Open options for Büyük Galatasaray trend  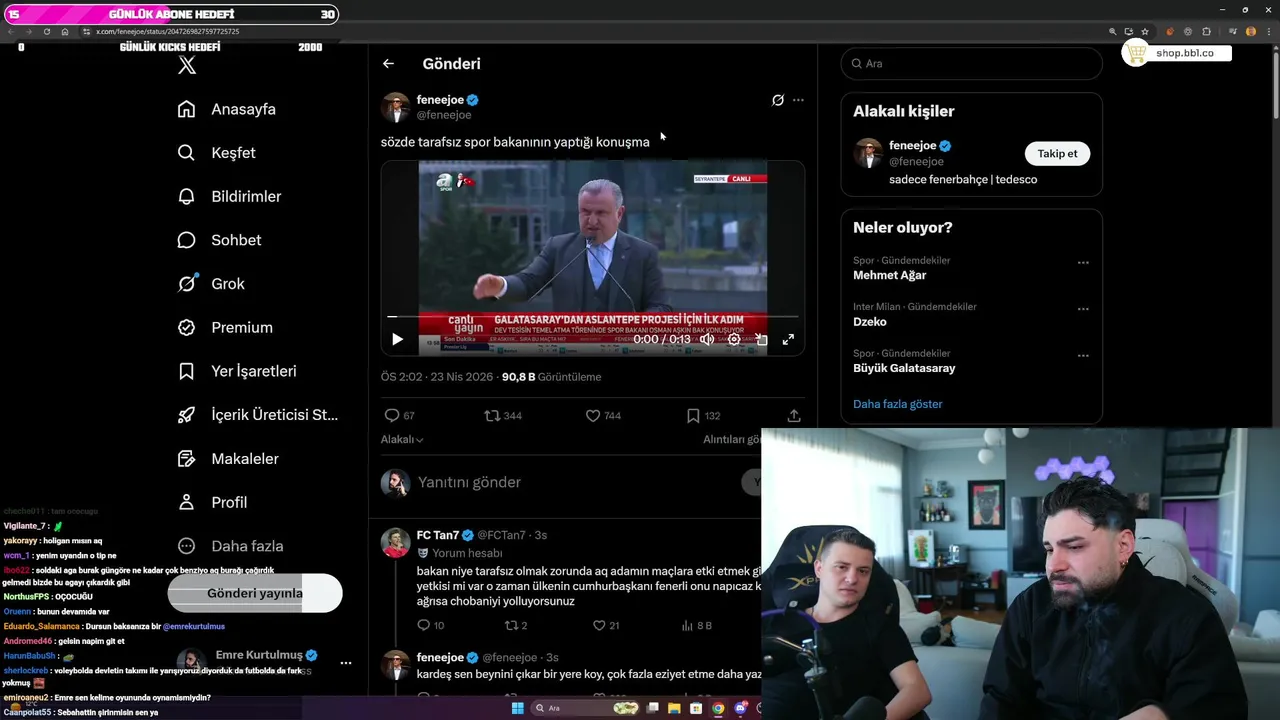pos(1083,356)
